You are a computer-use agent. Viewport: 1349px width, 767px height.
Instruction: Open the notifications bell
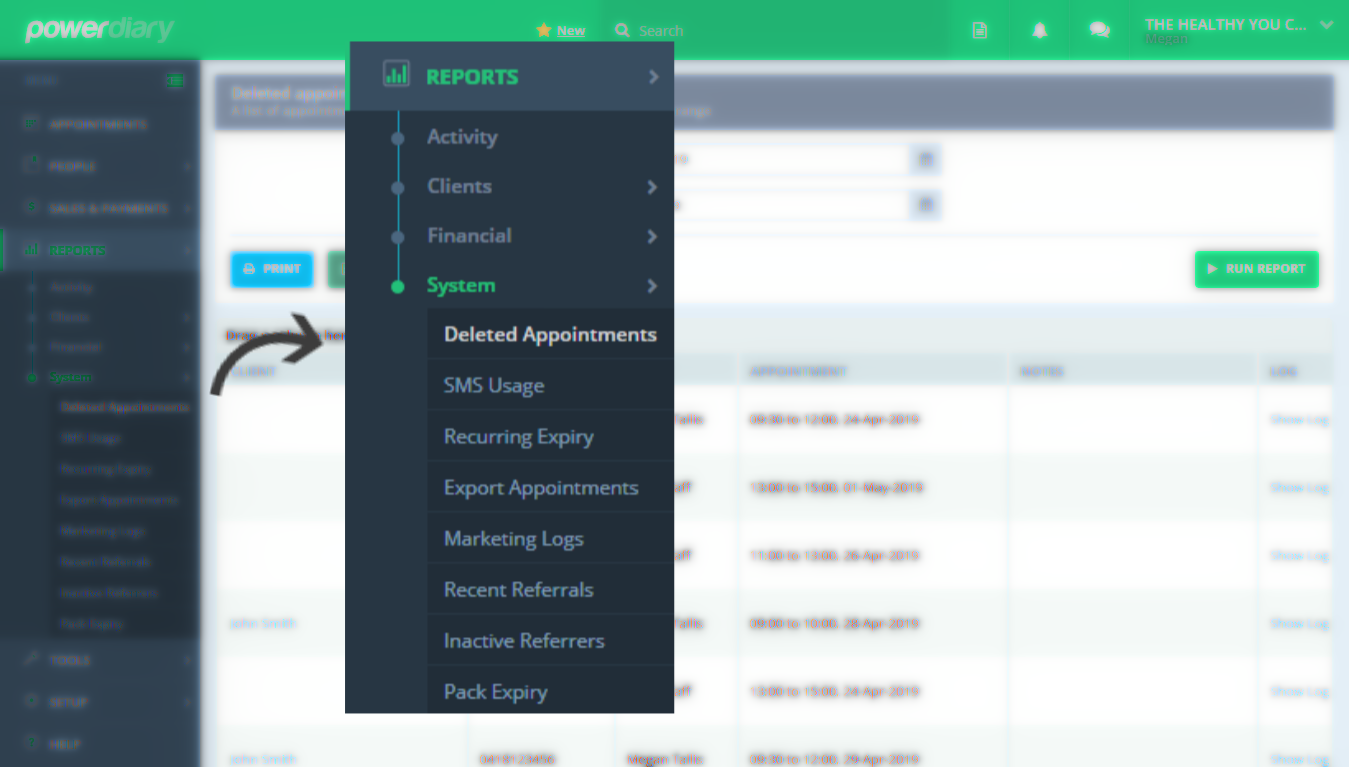click(x=1040, y=31)
